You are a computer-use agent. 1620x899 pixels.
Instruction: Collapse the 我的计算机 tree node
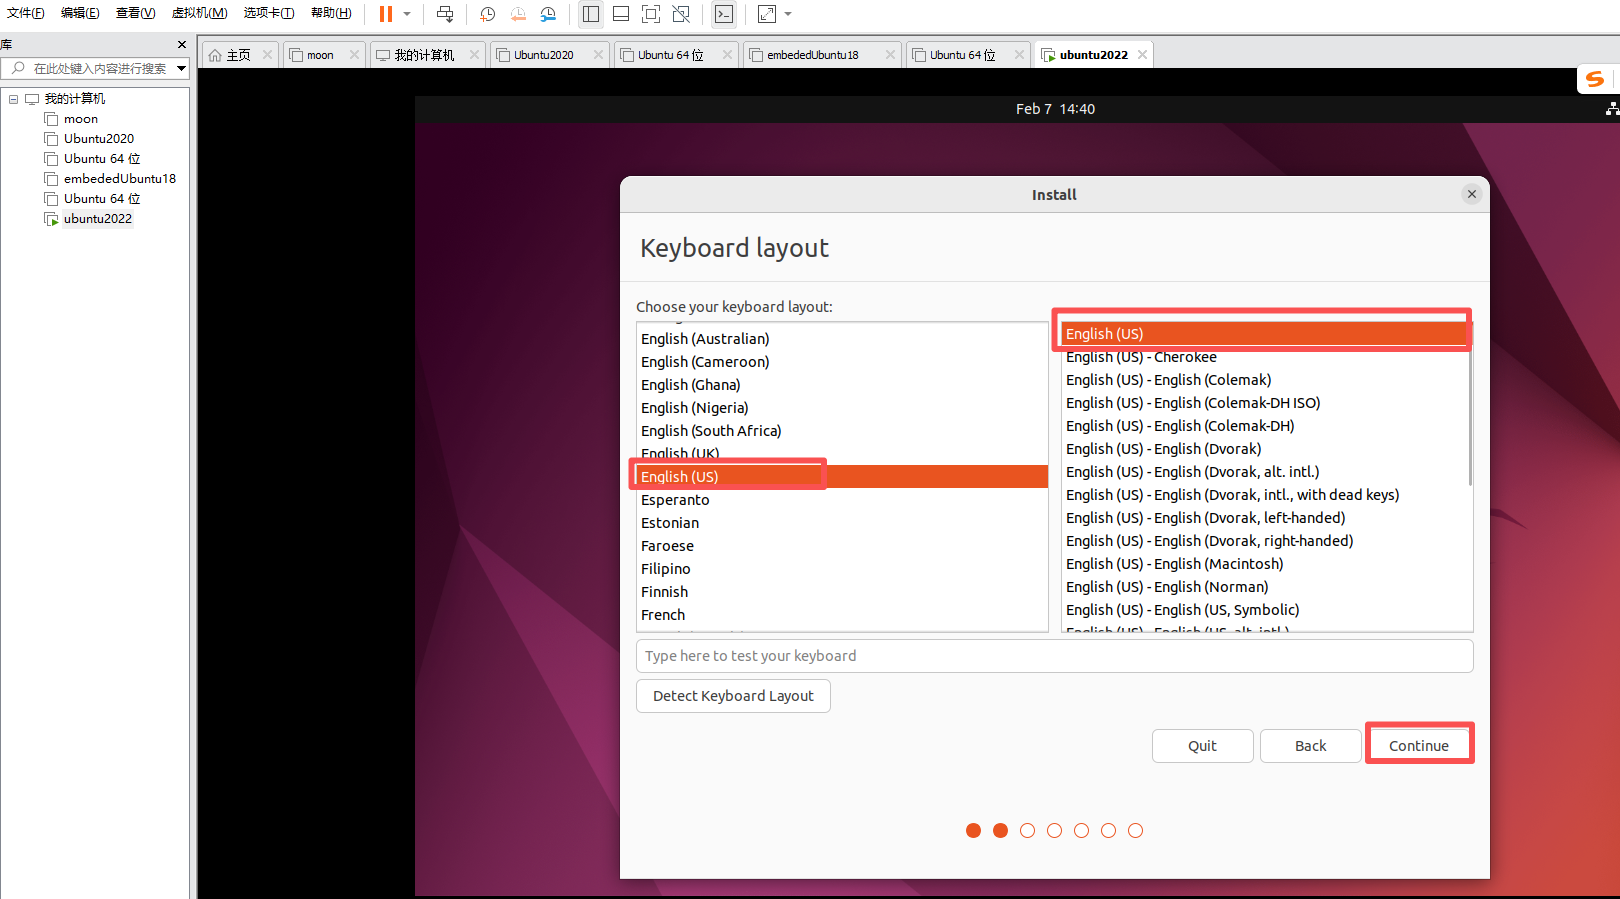click(x=13, y=99)
